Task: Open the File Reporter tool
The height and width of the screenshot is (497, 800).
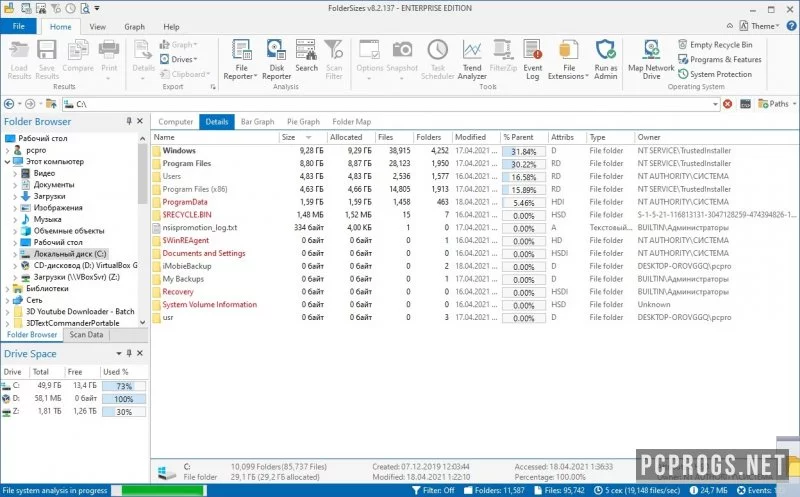Action: [x=241, y=60]
